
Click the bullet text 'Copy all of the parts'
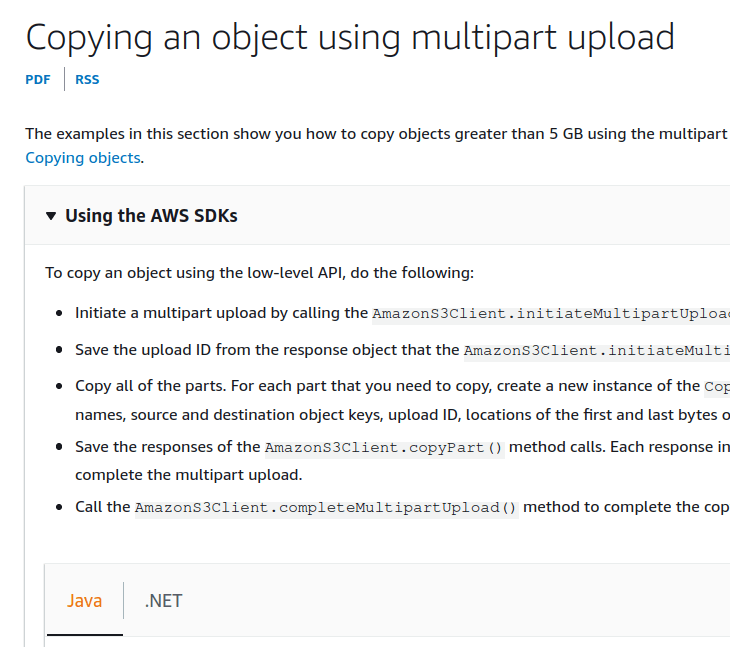pos(150,386)
